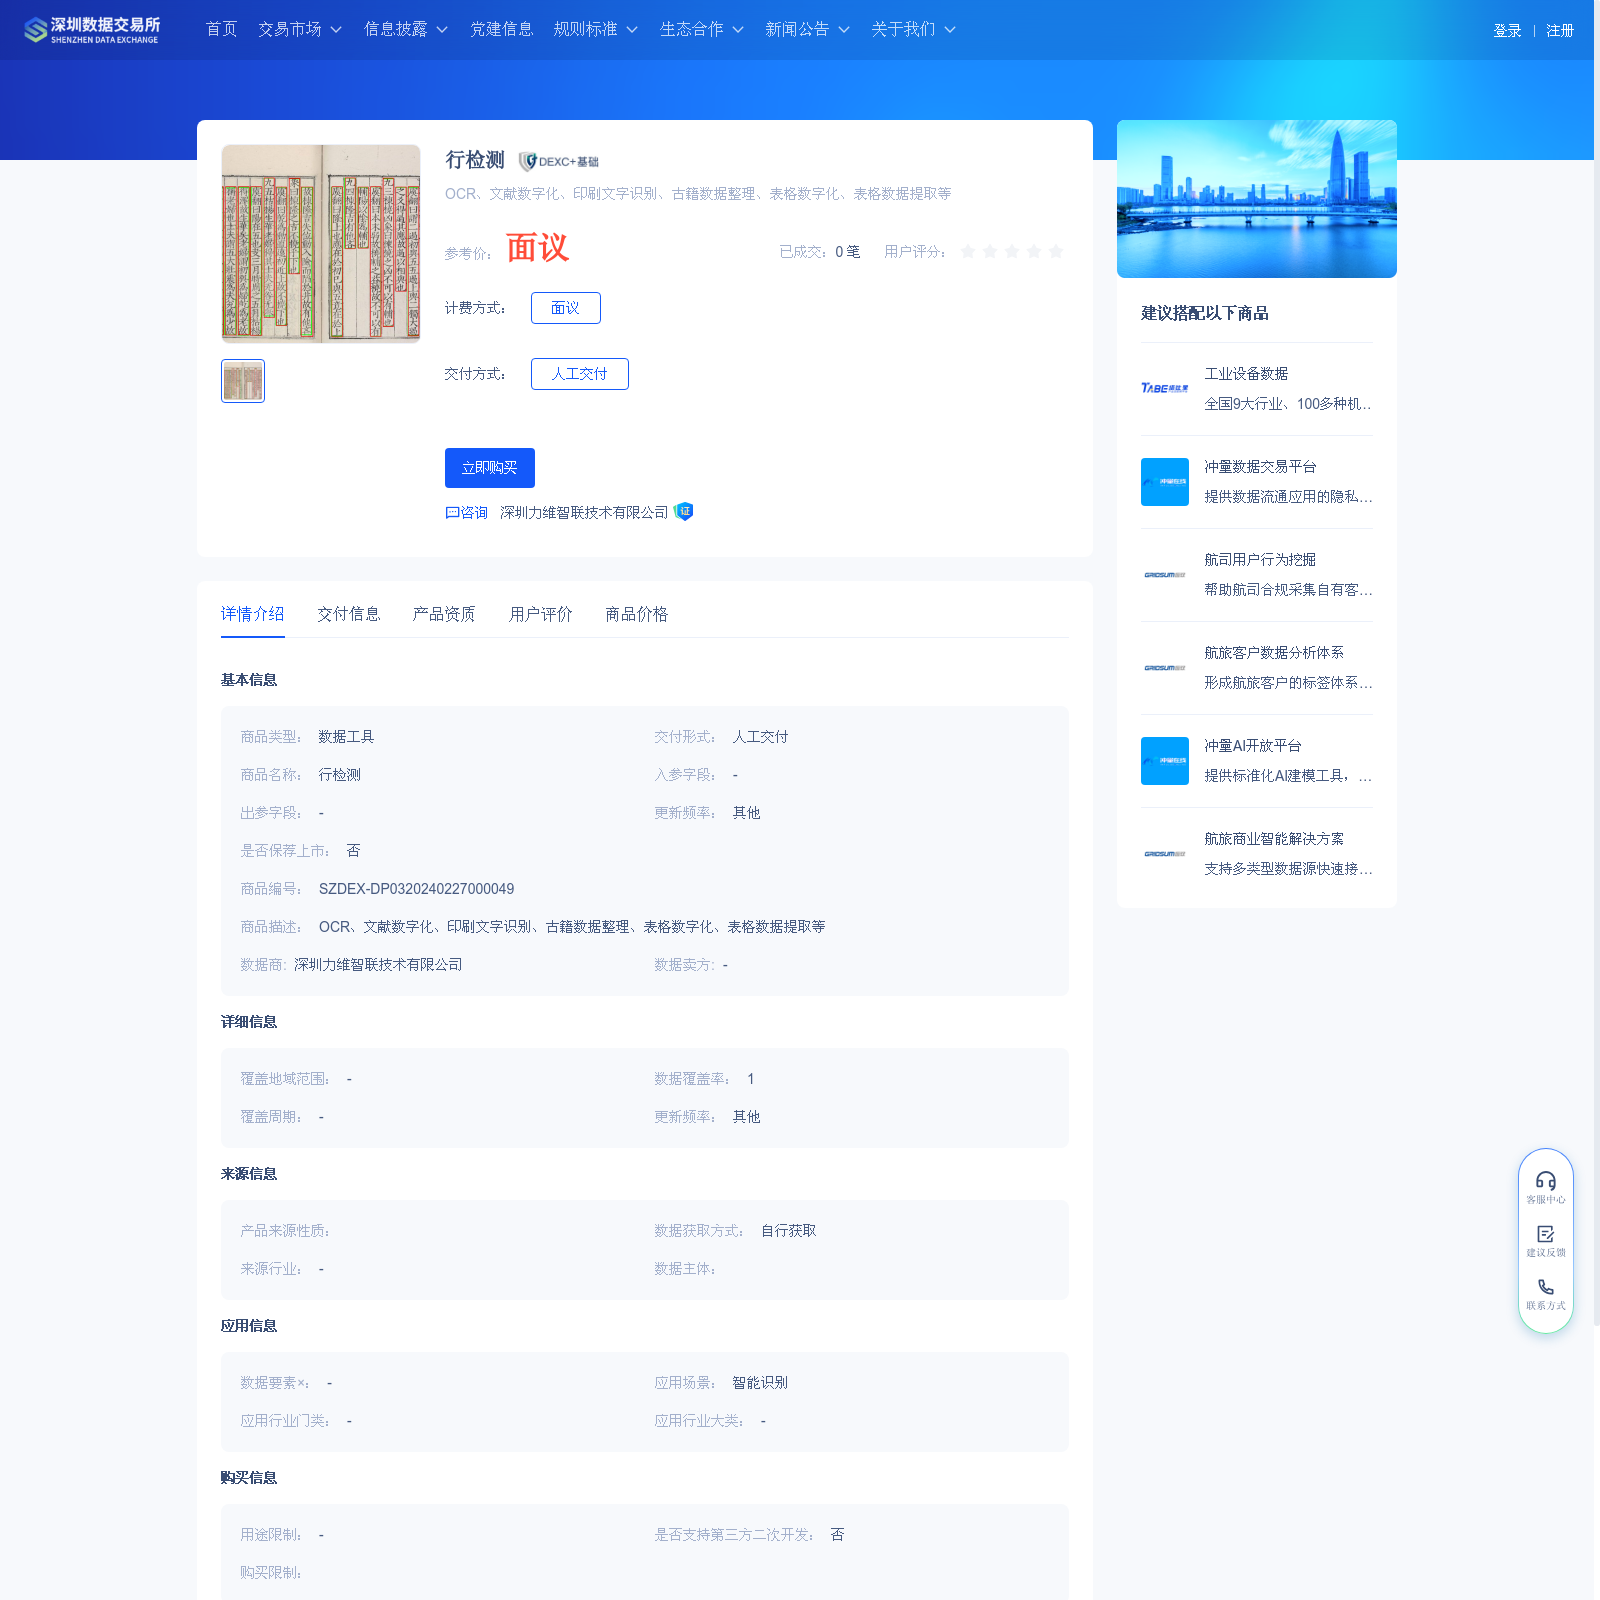The image size is (1600, 1600).
Task: Open the 工业设备数据 recommended product
Action: 1246,374
